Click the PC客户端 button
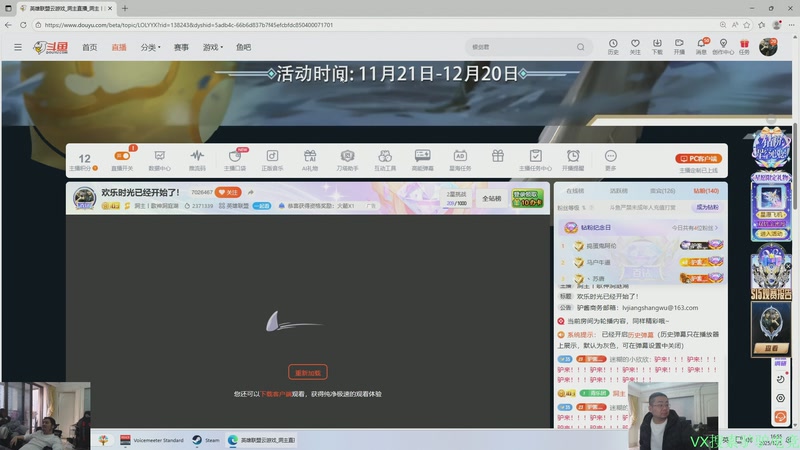This screenshot has height=450, width=800. [x=698, y=159]
